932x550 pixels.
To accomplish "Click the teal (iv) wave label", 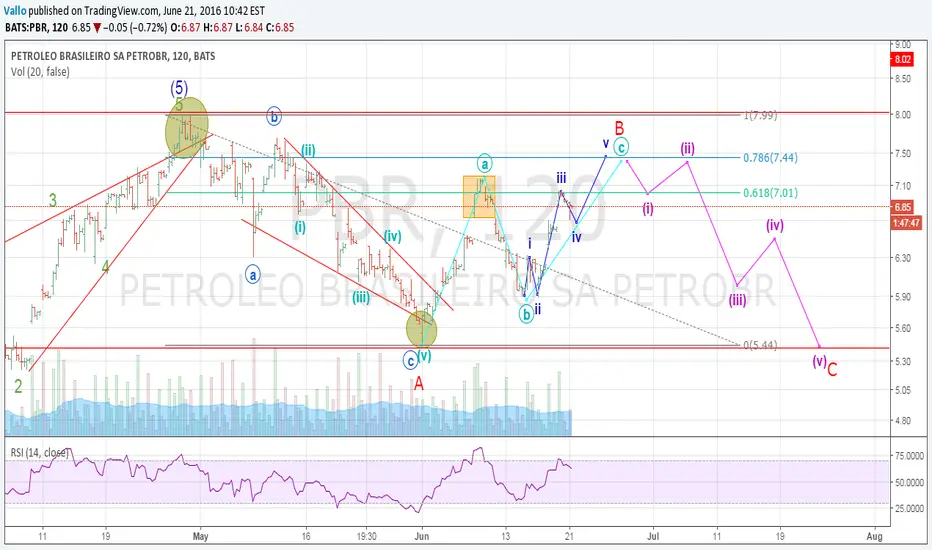I will coord(392,236).
